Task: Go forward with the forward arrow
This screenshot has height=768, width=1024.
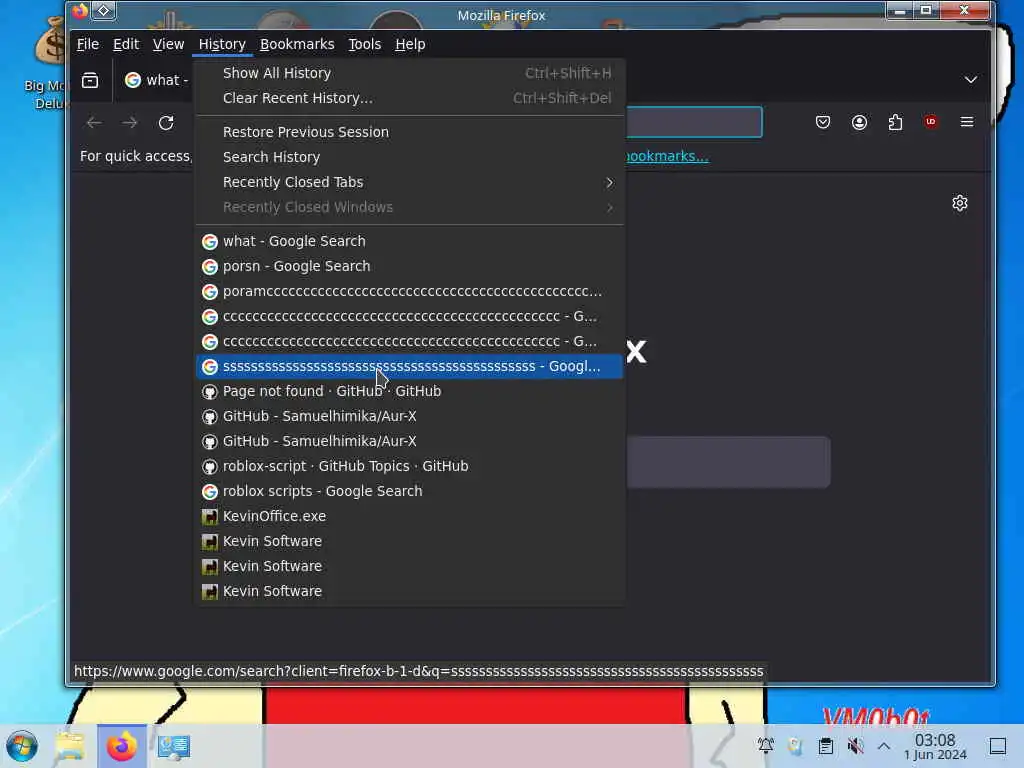Action: tap(129, 122)
